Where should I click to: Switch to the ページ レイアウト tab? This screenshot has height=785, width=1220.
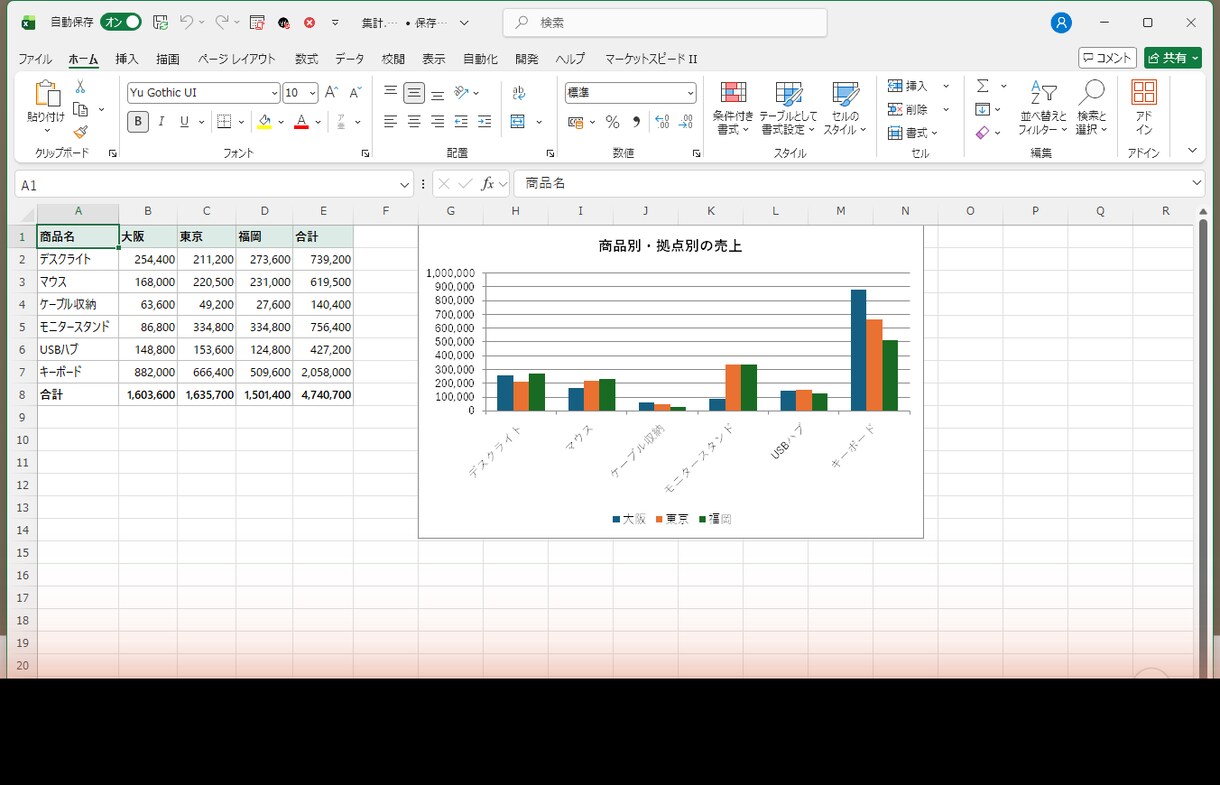coord(236,59)
